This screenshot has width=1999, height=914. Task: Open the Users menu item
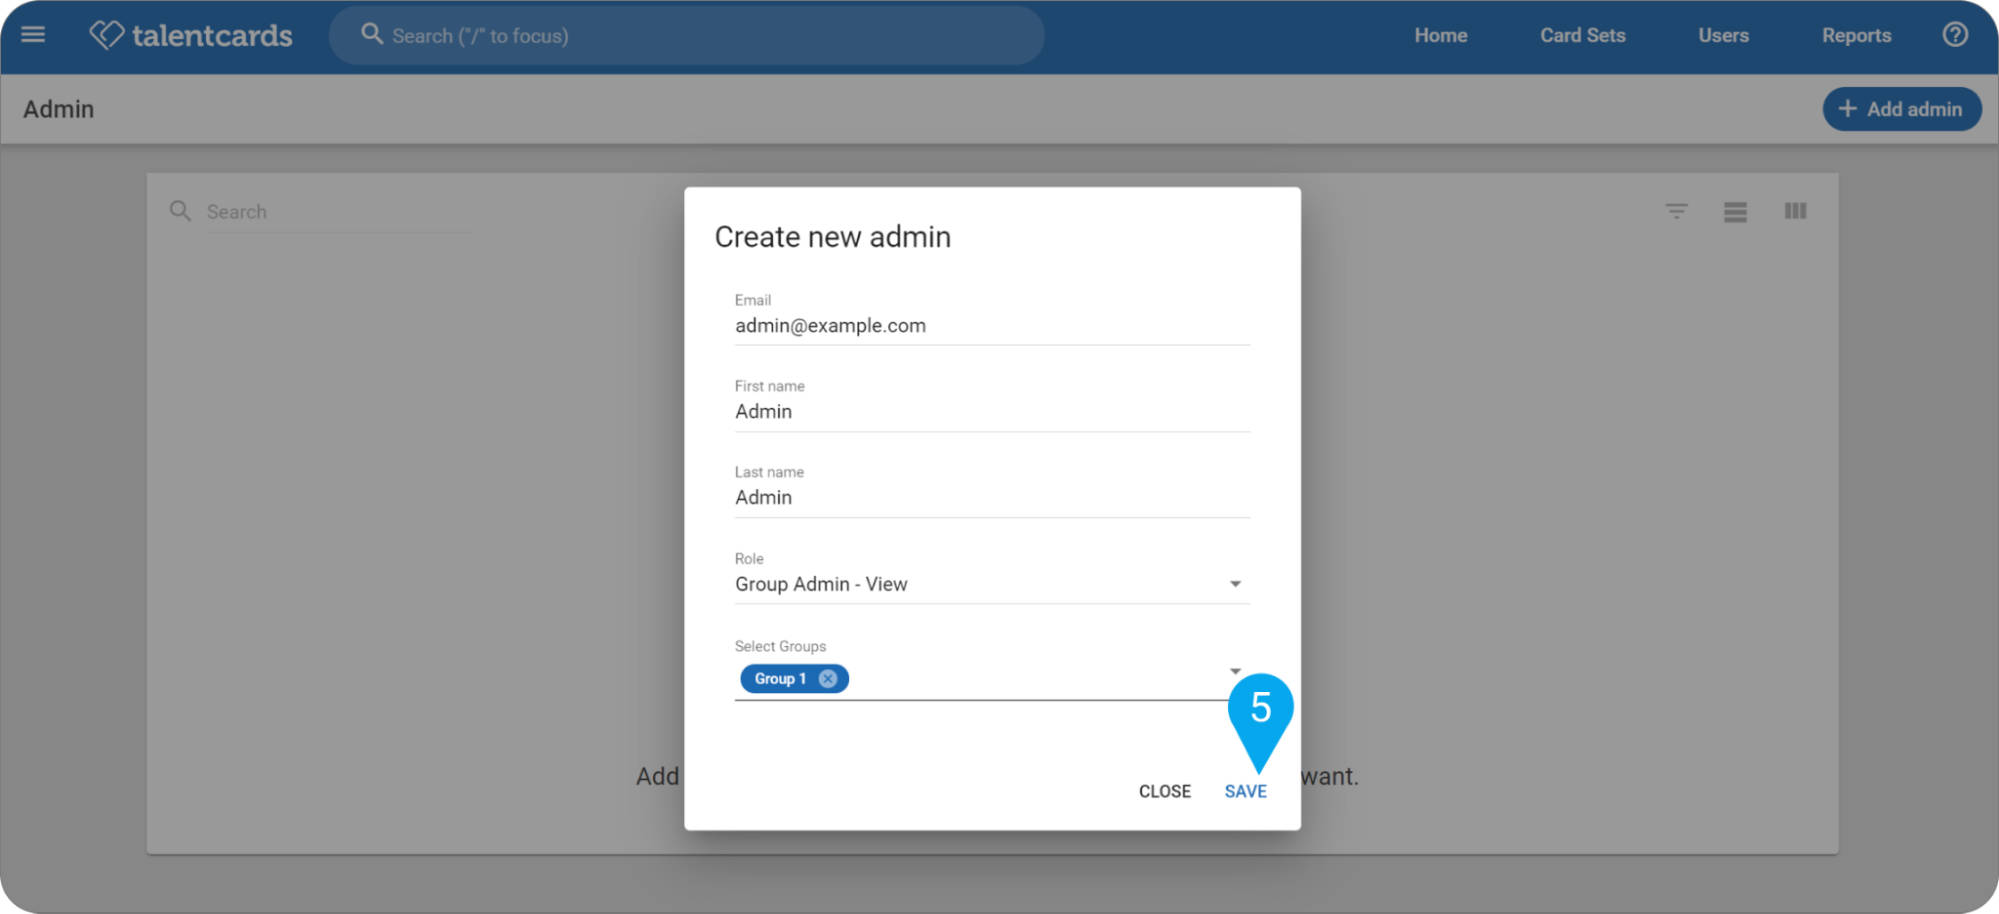[x=1723, y=35]
